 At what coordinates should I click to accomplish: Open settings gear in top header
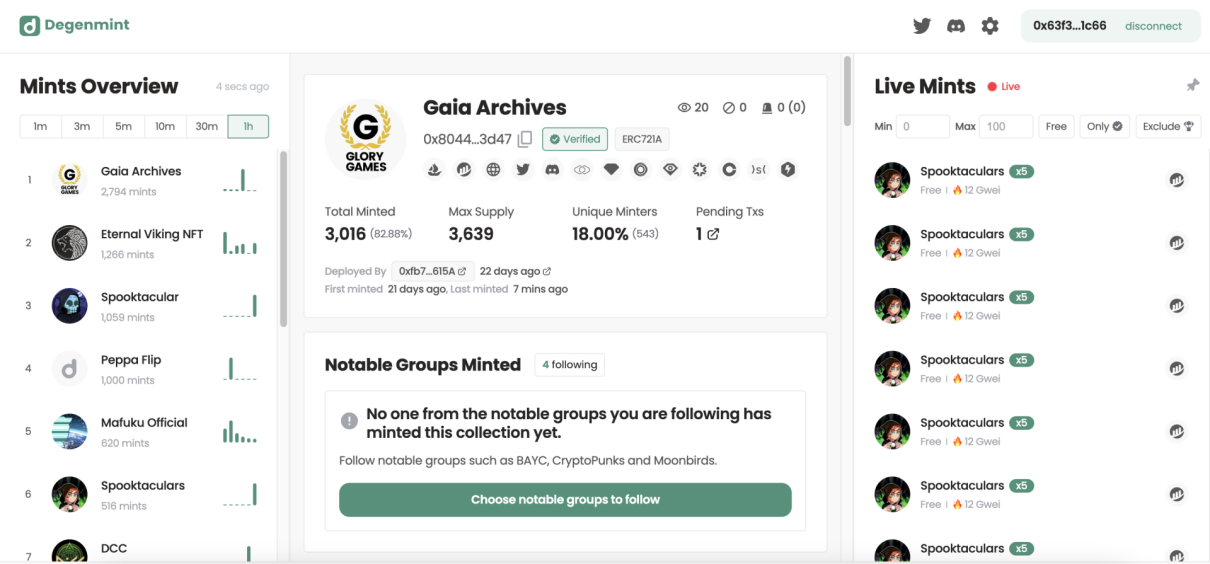[990, 26]
